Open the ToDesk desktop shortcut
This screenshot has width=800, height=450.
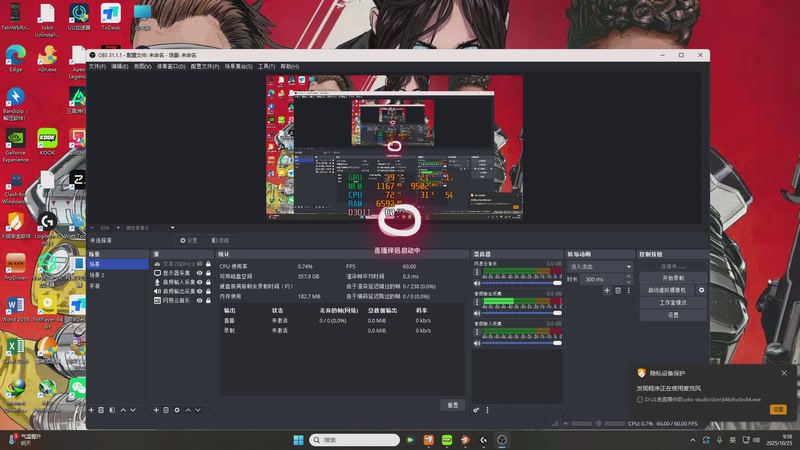(111, 17)
